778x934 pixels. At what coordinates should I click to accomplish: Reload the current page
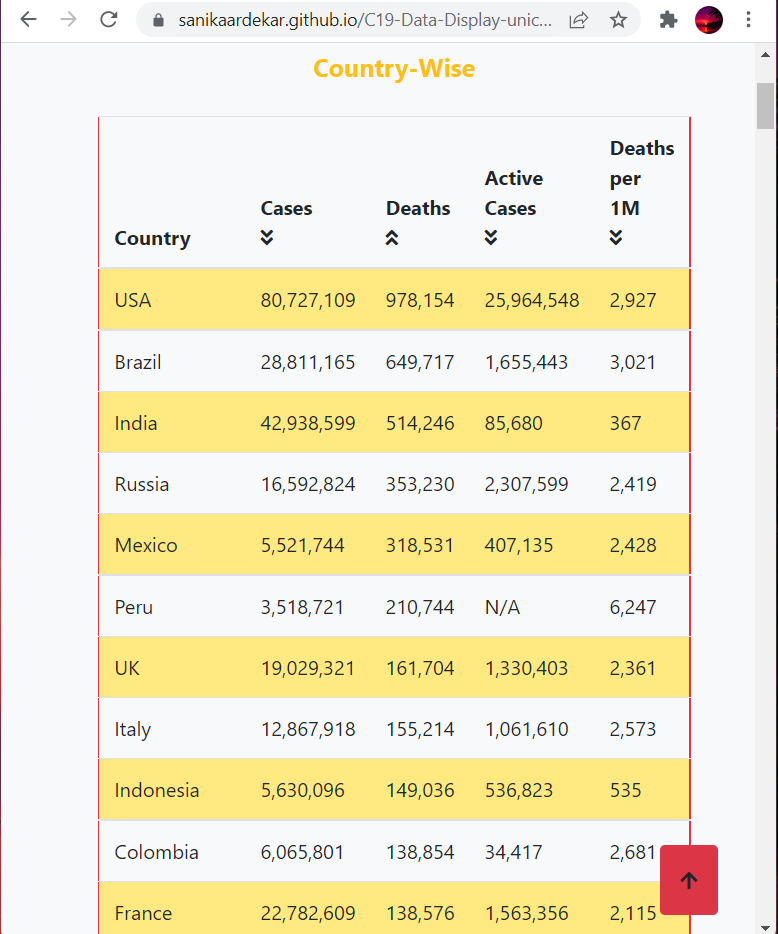point(108,20)
